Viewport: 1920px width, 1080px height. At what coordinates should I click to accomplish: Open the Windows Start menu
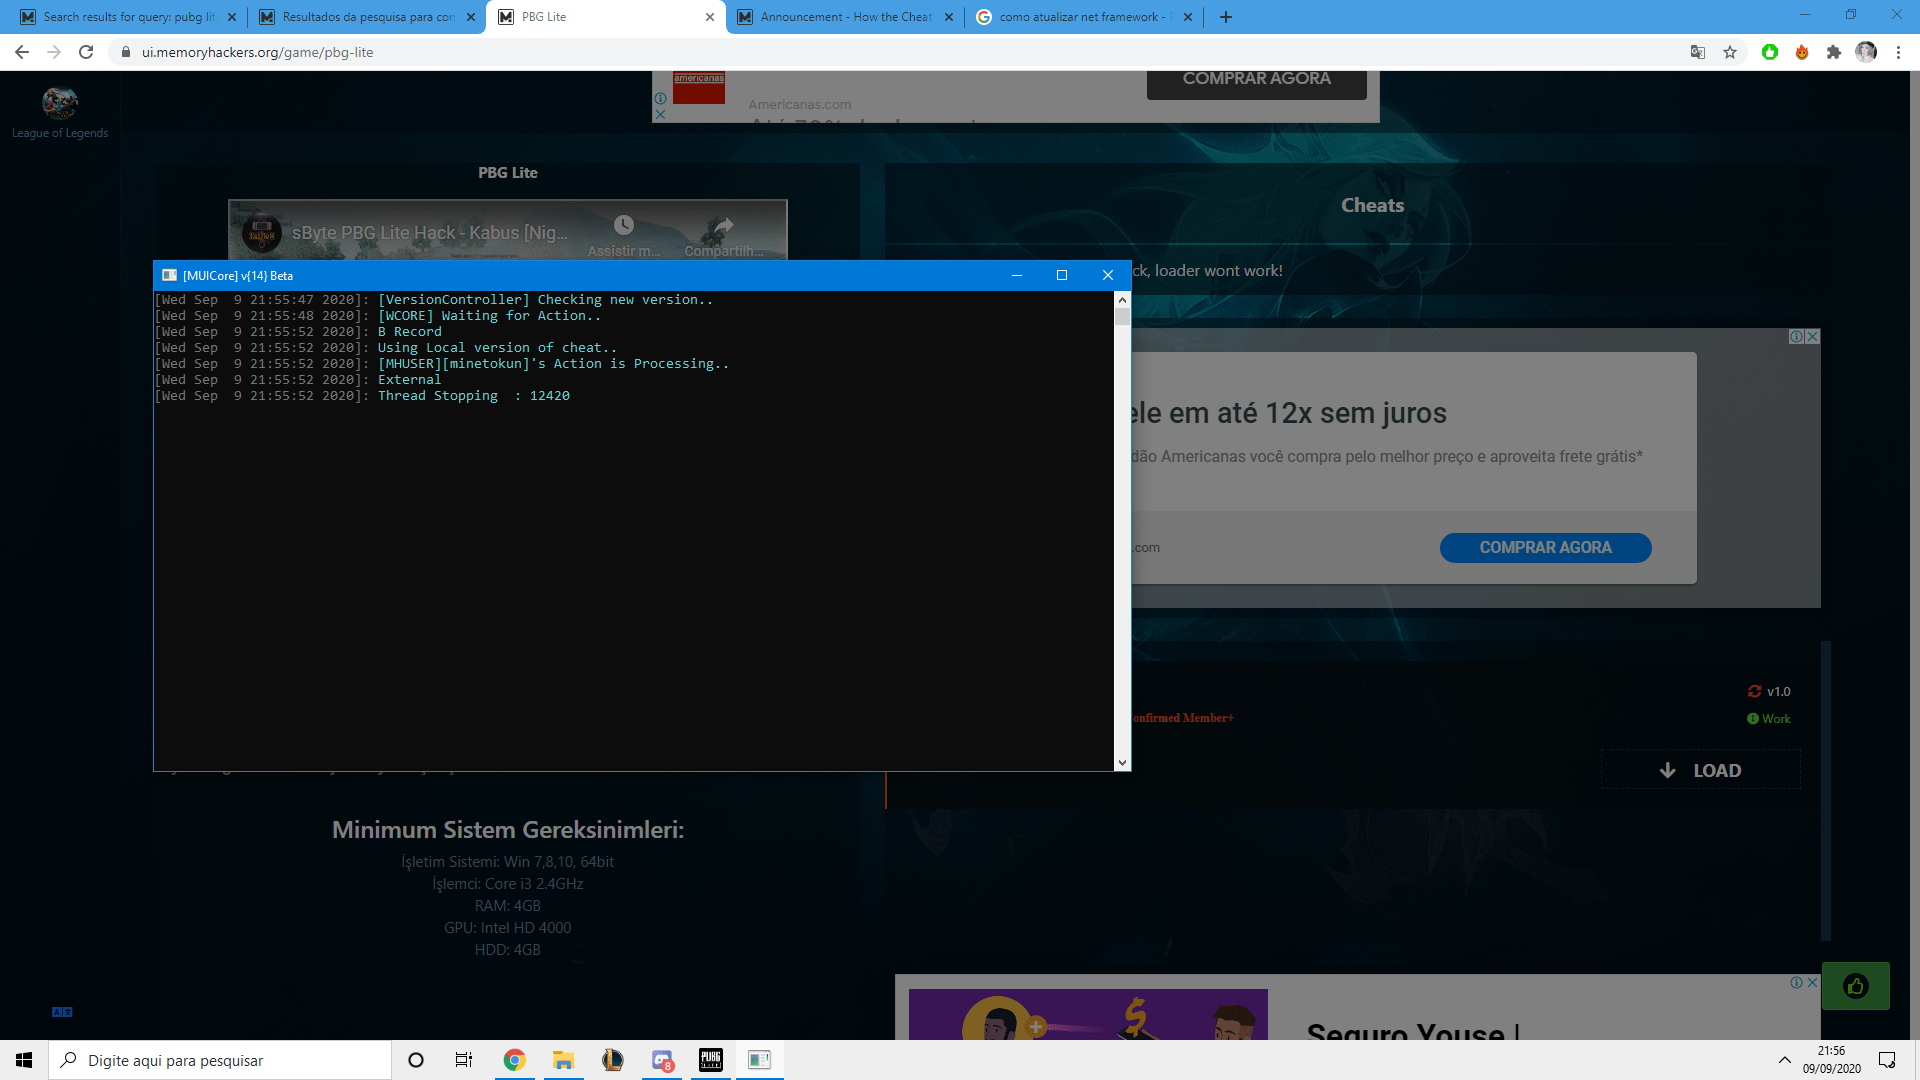tap(24, 1060)
